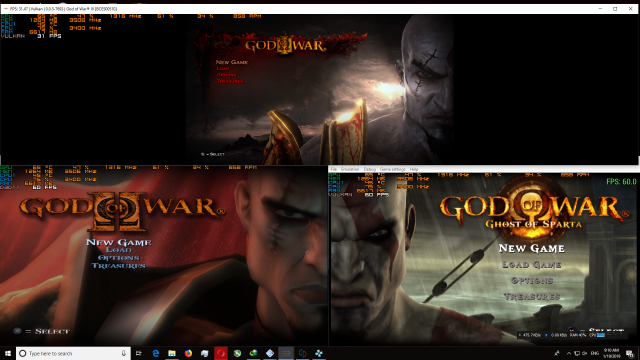This screenshot has height=360, width=640.
Task: Switch to the PCSX2 taskbar icon
Action: pos(302,353)
